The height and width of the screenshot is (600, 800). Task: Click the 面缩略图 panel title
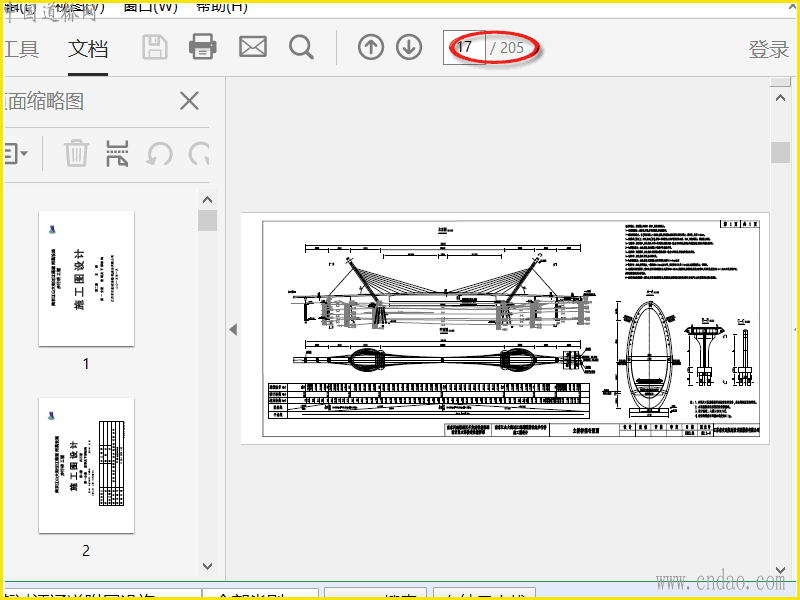44,101
